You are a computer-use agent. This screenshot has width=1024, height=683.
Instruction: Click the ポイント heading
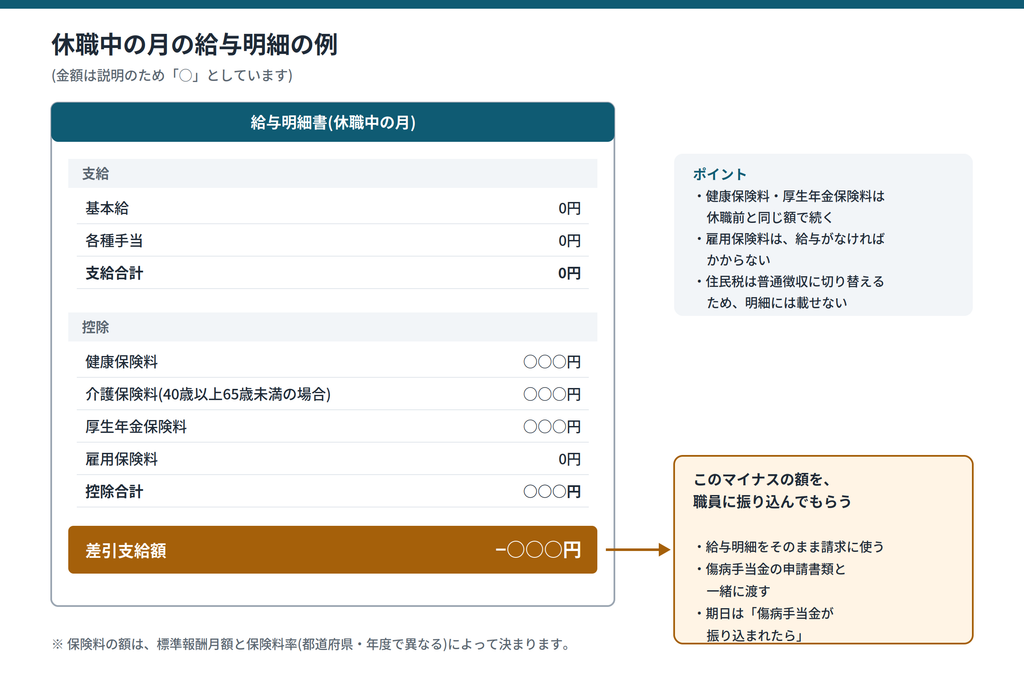(x=719, y=174)
